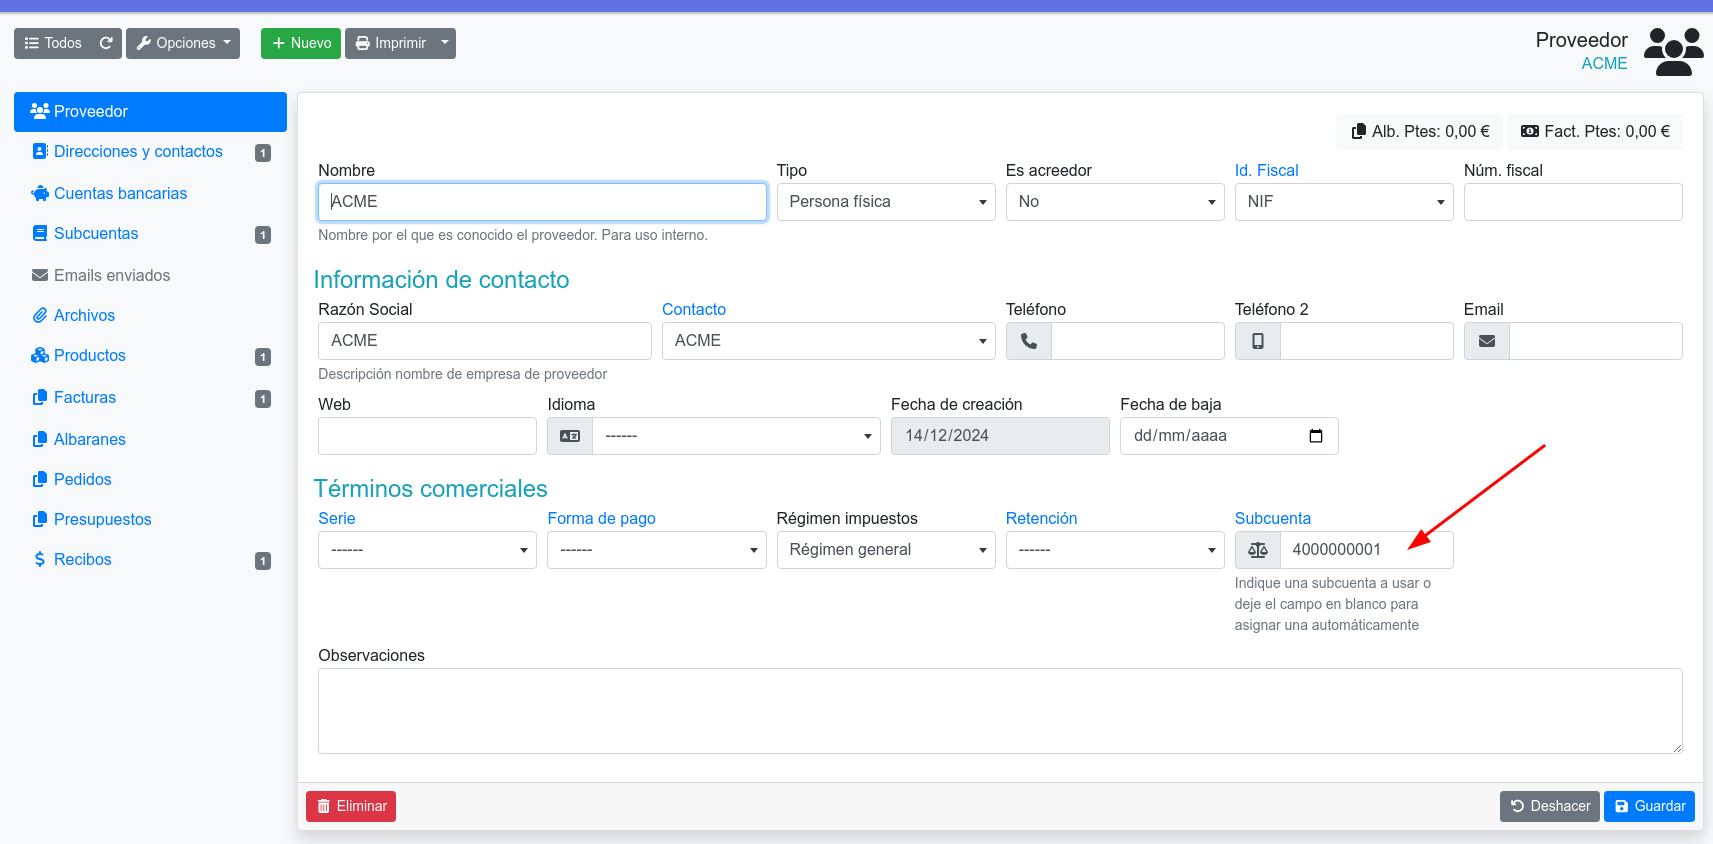Click the Nombre input field
1713x844 pixels.
pyautogui.click(x=542, y=202)
